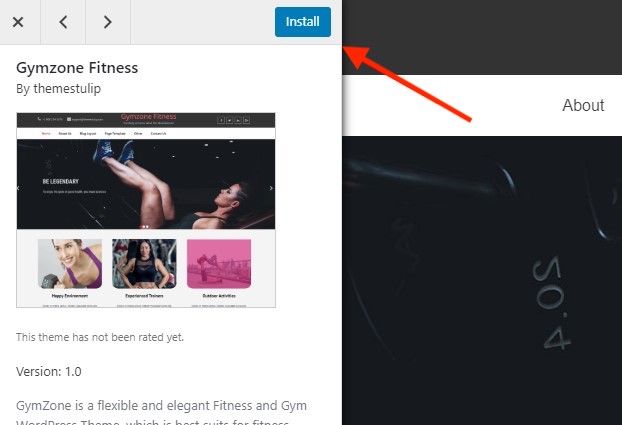The width and height of the screenshot is (622, 425).
Task: Click the Experienced Trainers image
Action: tap(144, 263)
